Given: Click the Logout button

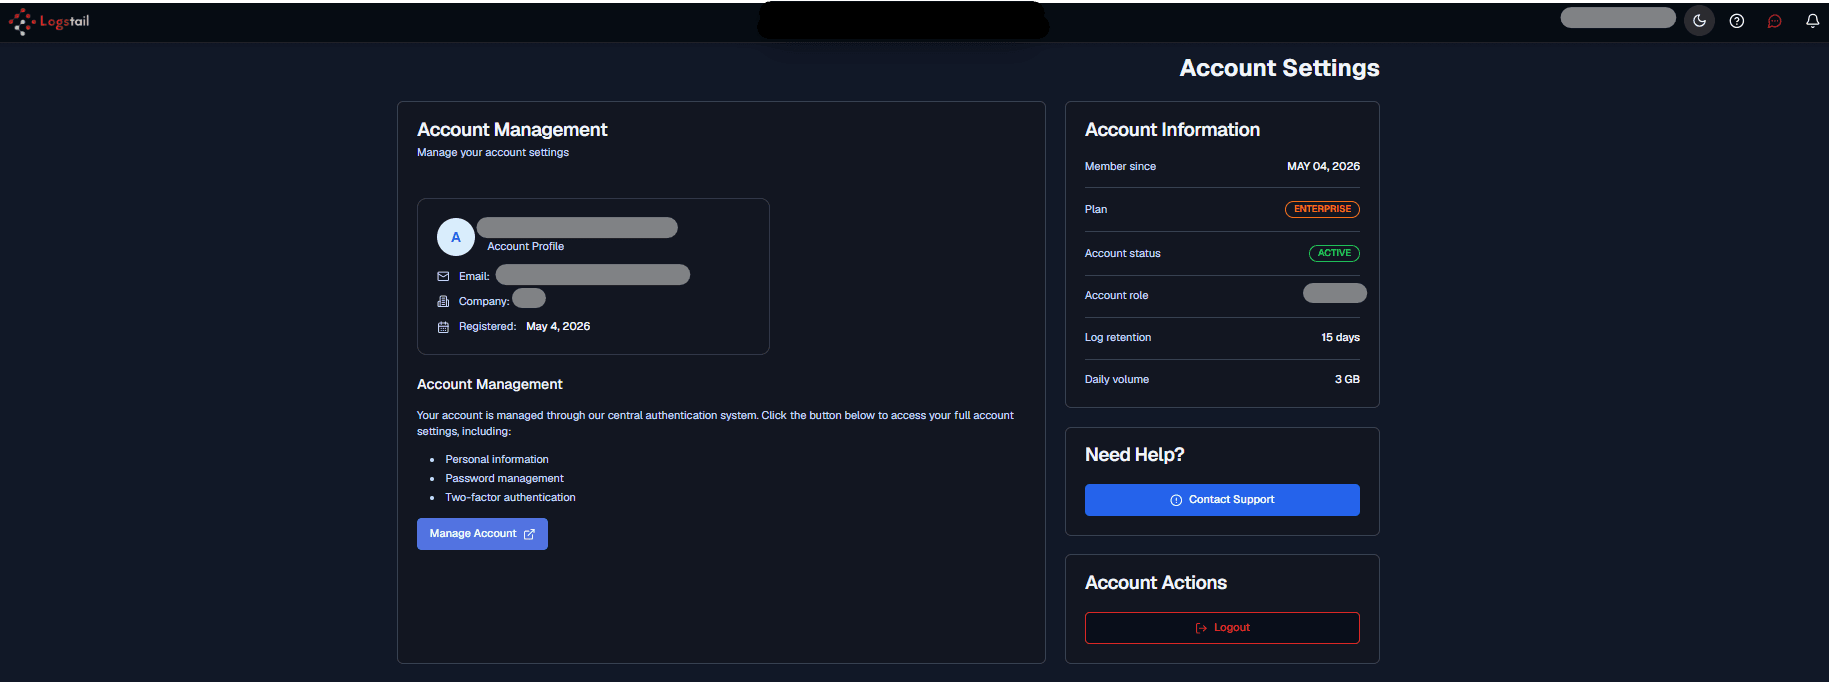Looking at the screenshot, I should pyautogui.click(x=1222, y=628).
